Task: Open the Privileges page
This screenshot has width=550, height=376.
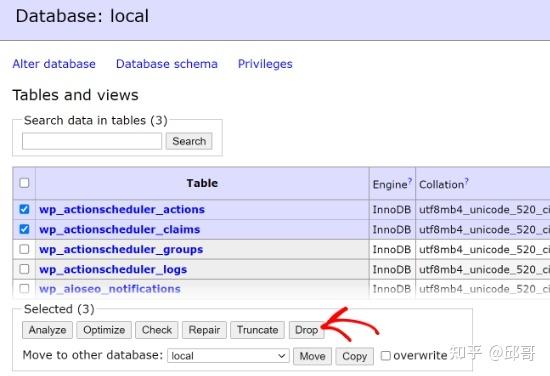Action: (265, 64)
